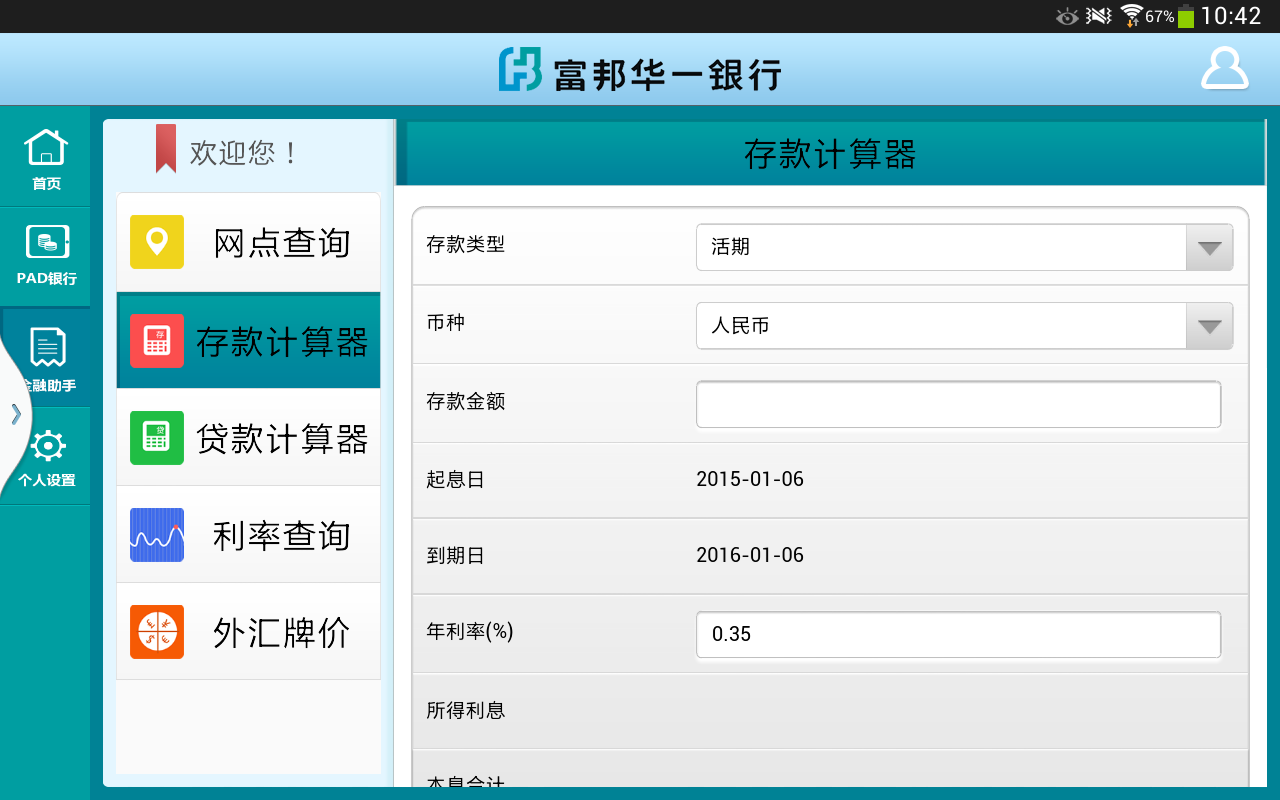The width and height of the screenshot is (1280, 800).
Task: Tap the Wi-Fi status bar icon
Action: (1131, 16)
